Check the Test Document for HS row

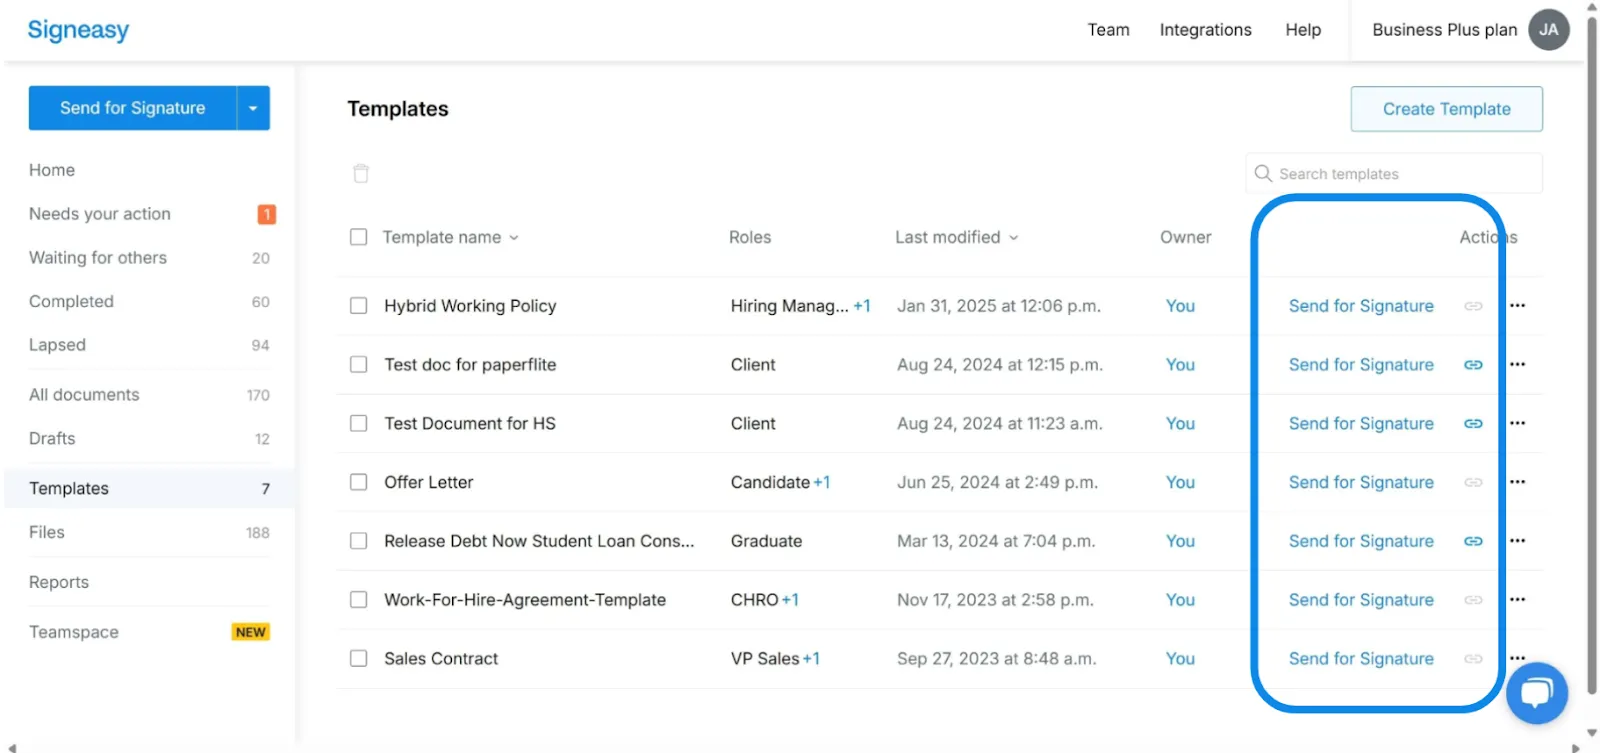click(358, 424)
